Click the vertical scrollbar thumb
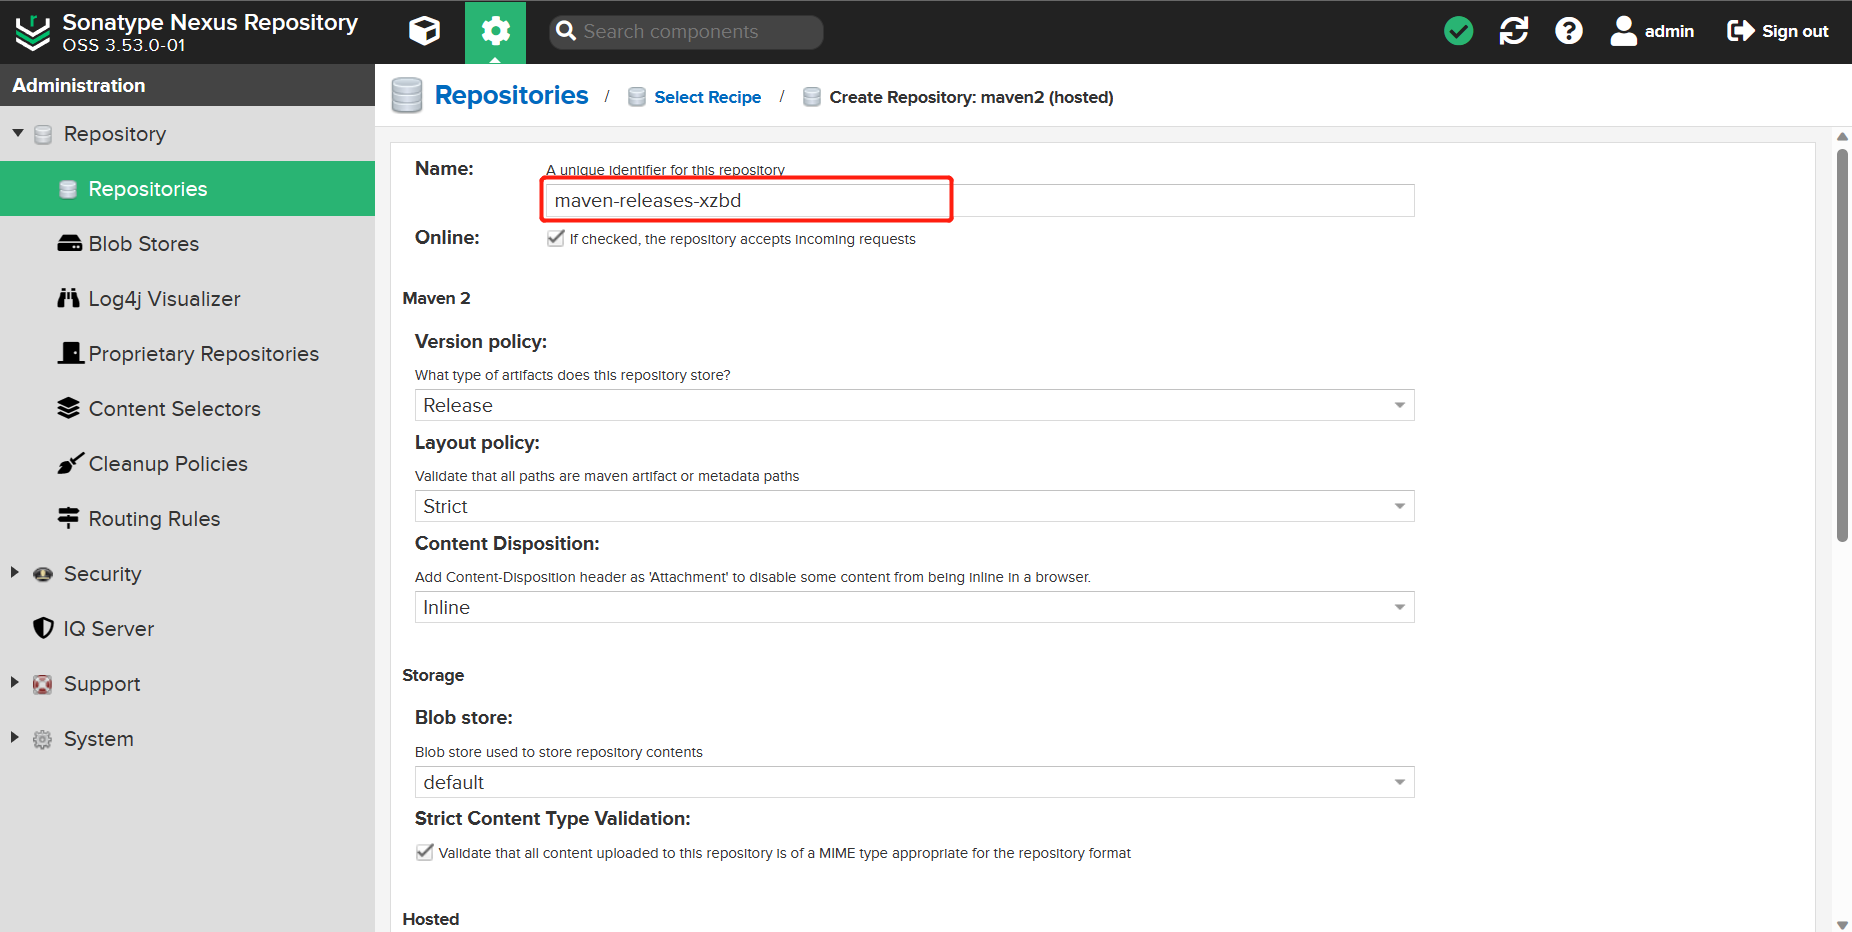Viewport: 1852px width, 932px height. (x=1842, y=345)
